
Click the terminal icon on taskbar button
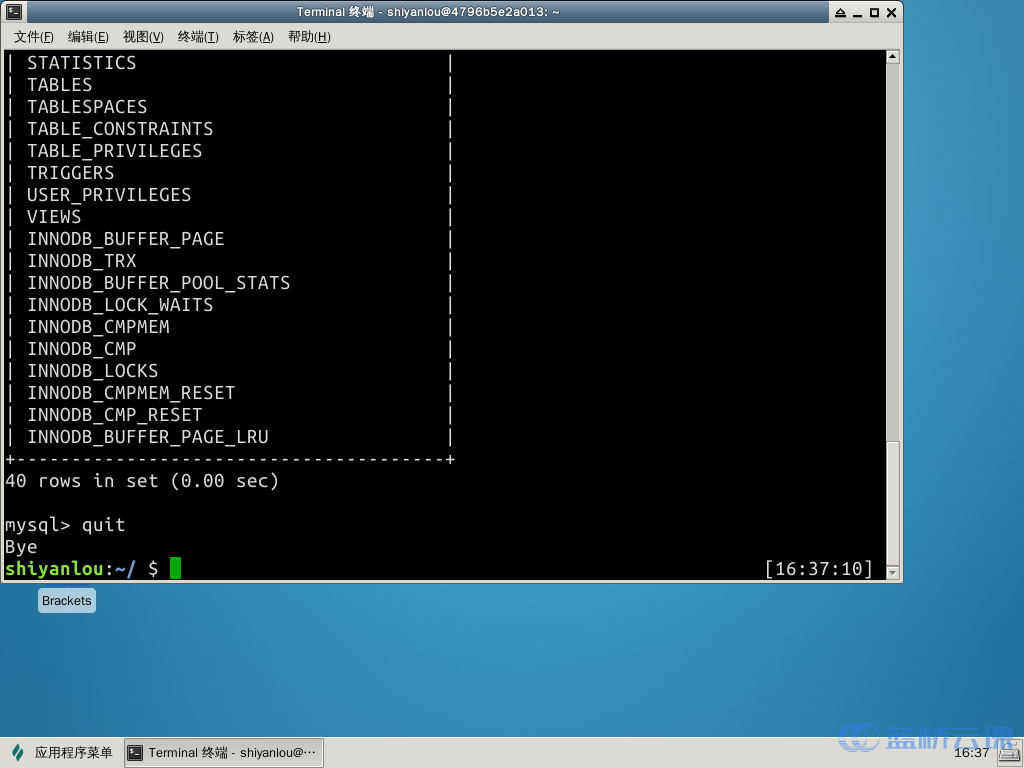pos(135,753)
